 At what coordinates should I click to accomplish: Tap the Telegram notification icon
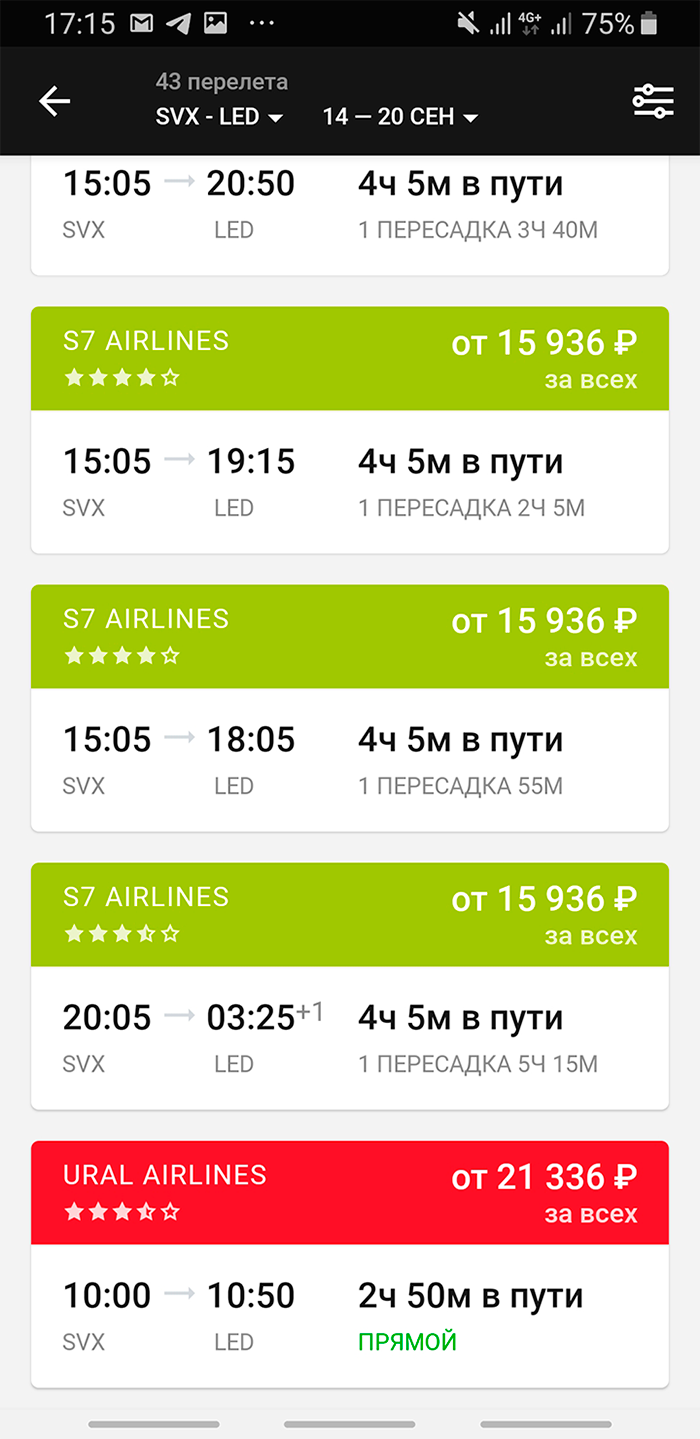tap(177, 24)
